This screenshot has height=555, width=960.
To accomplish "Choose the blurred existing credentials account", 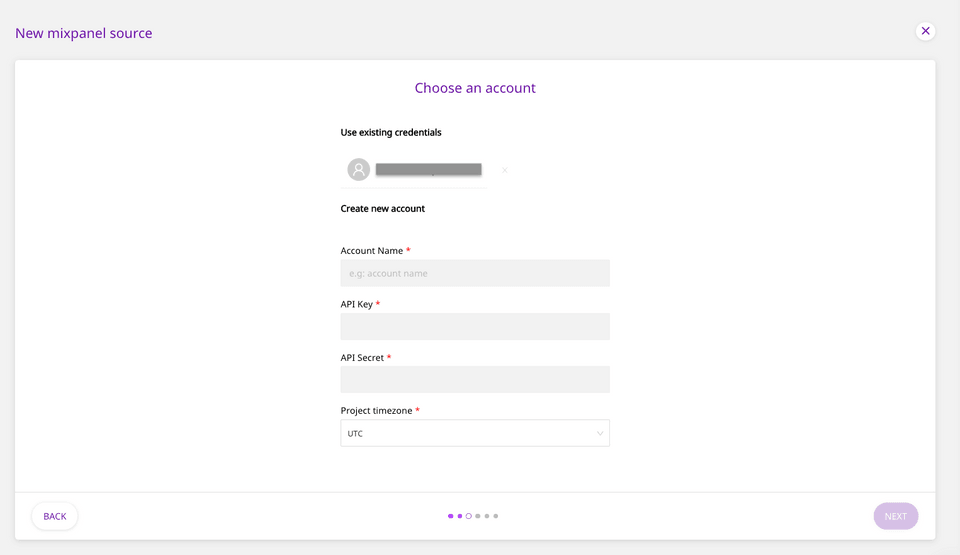I will tap(429, 170).
